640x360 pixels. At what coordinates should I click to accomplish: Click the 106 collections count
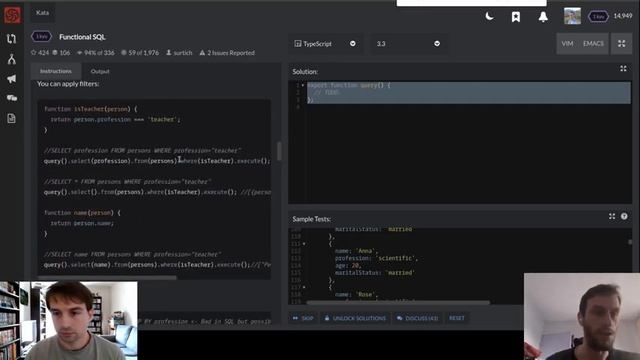click(x=61, y=53)
